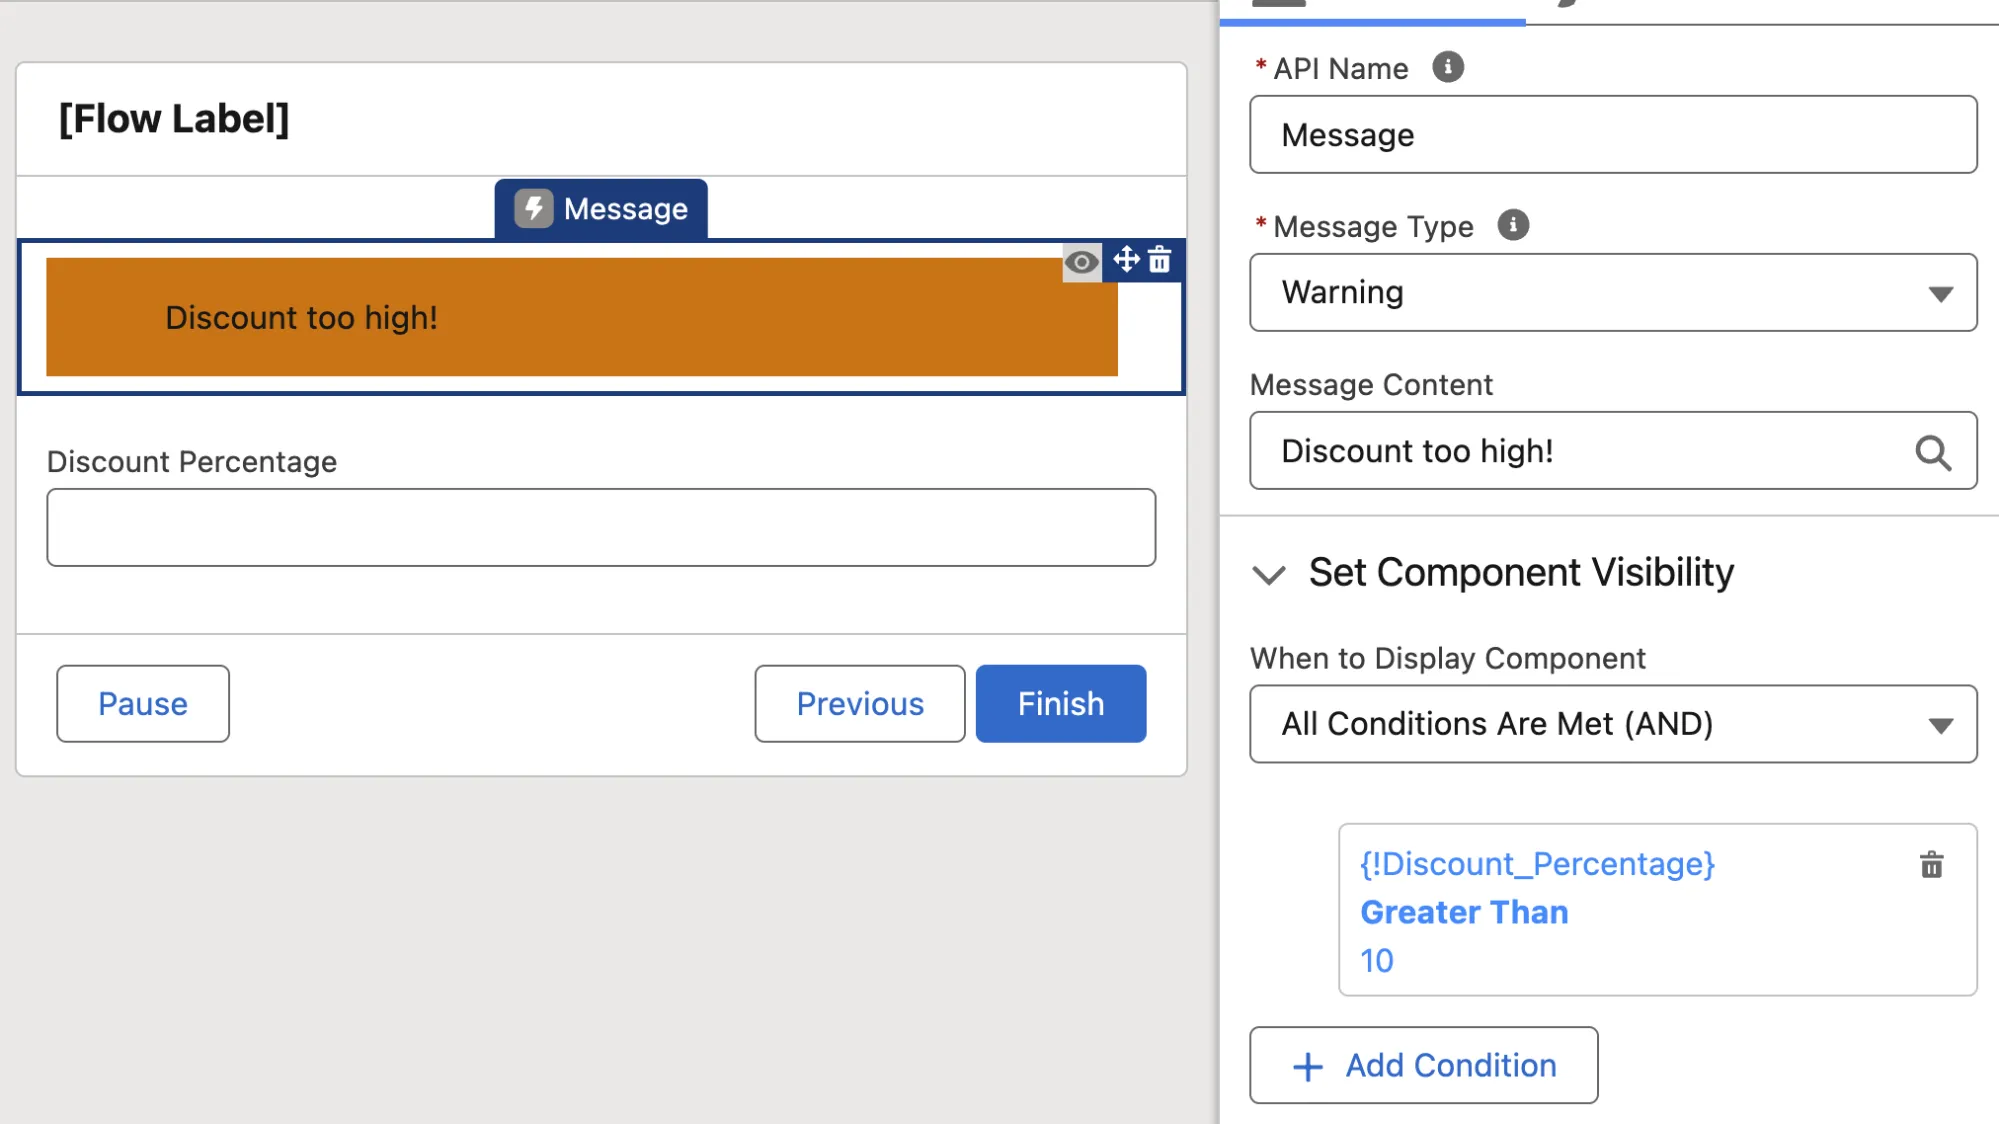Open the Message Type info tooltip
Image resolution: width=1999 pixels, height=1124 pixels.
1514,225
